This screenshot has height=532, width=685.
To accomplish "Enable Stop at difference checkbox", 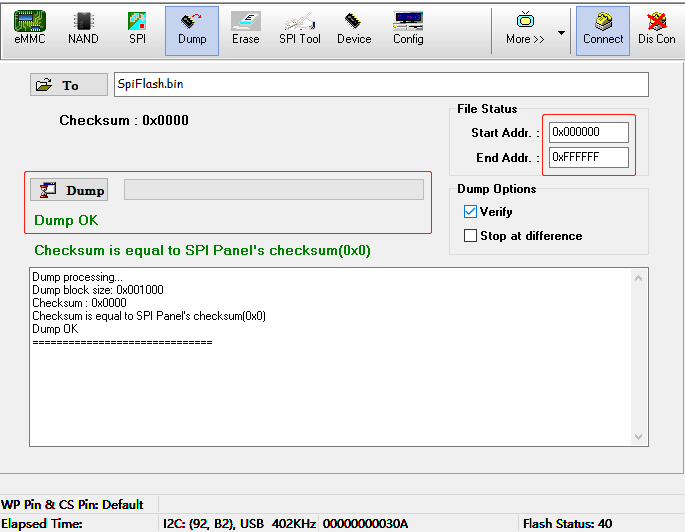I will tap(471, 236).
